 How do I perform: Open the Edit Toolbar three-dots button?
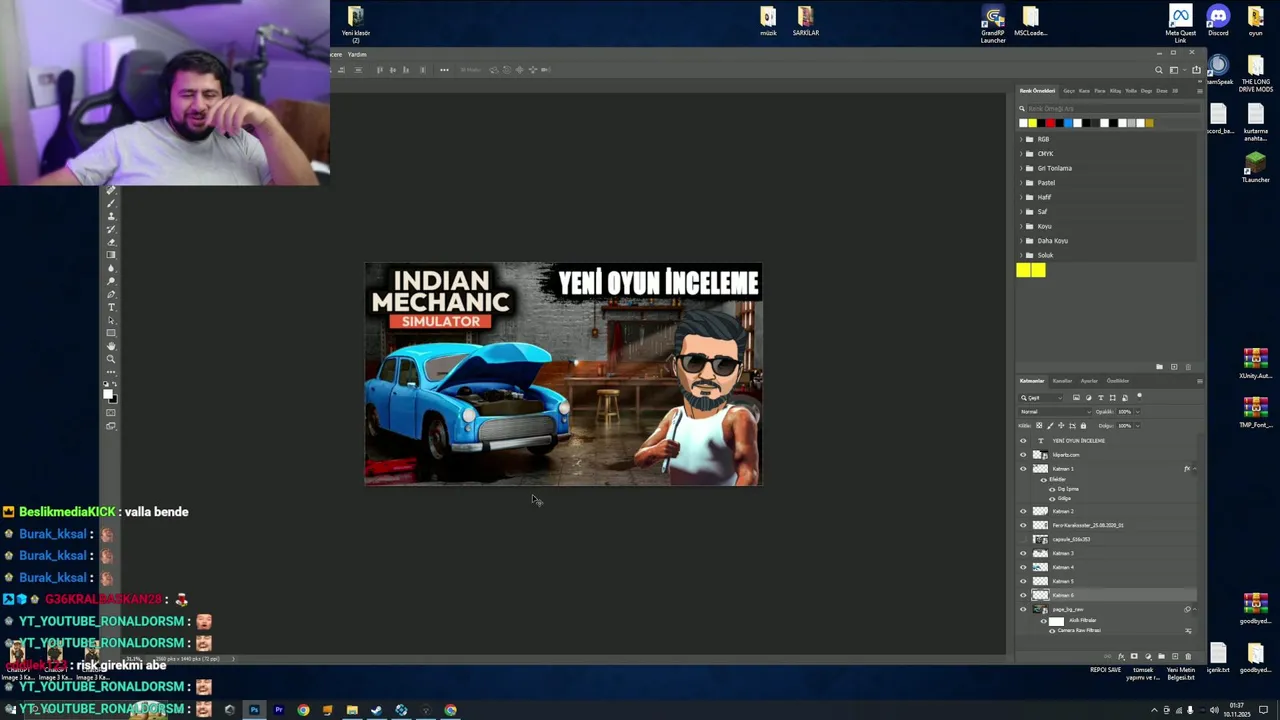click(111, 371)
